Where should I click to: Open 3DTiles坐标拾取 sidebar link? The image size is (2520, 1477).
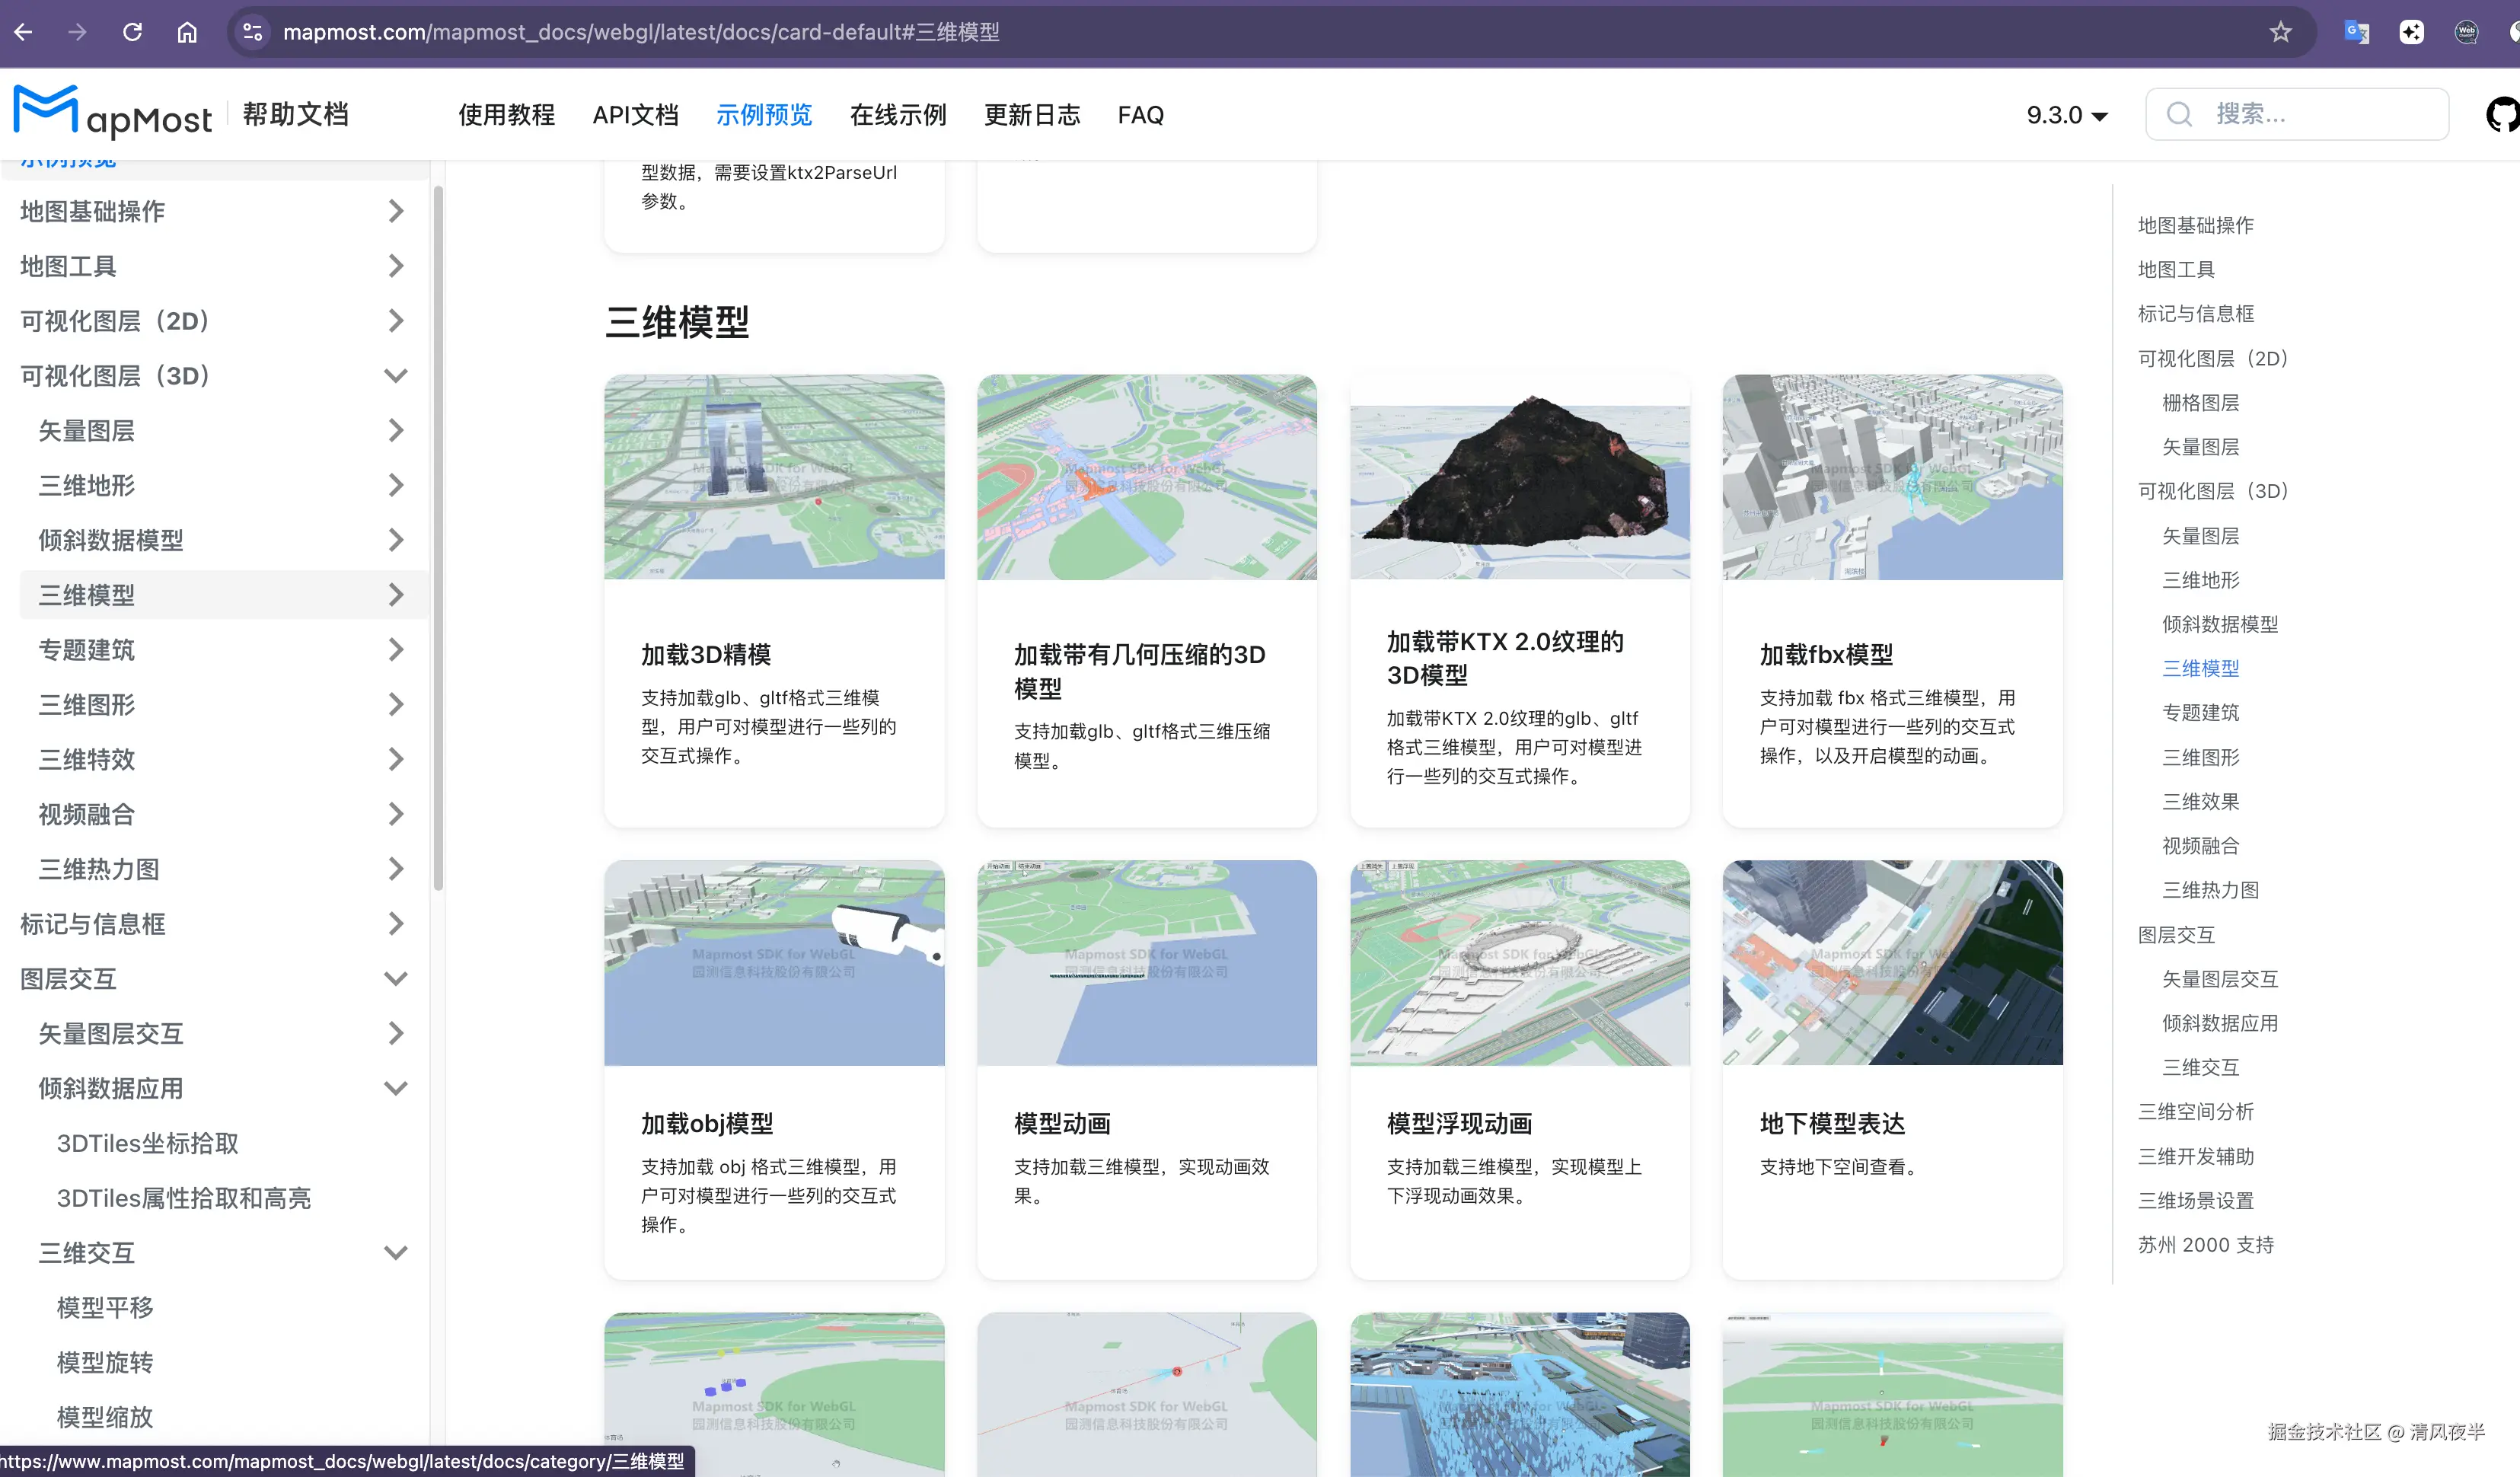[148, 1143]
